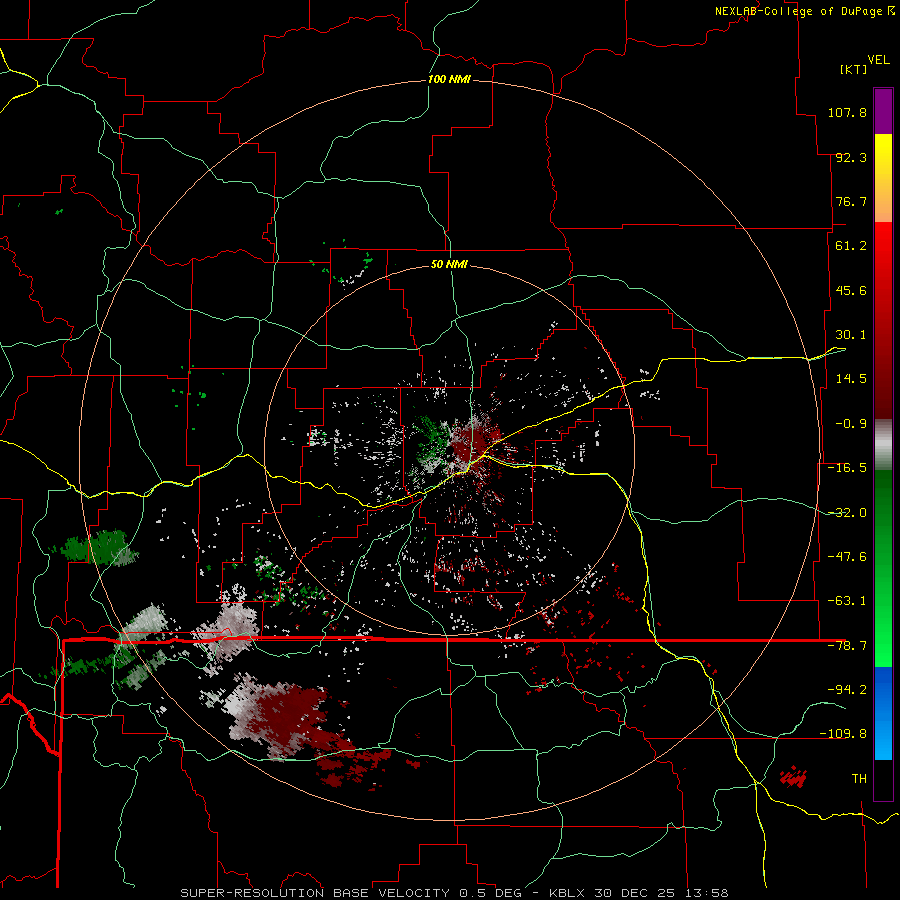Click the -78.7 legend value
900x900 pixels.
[847, 646]
